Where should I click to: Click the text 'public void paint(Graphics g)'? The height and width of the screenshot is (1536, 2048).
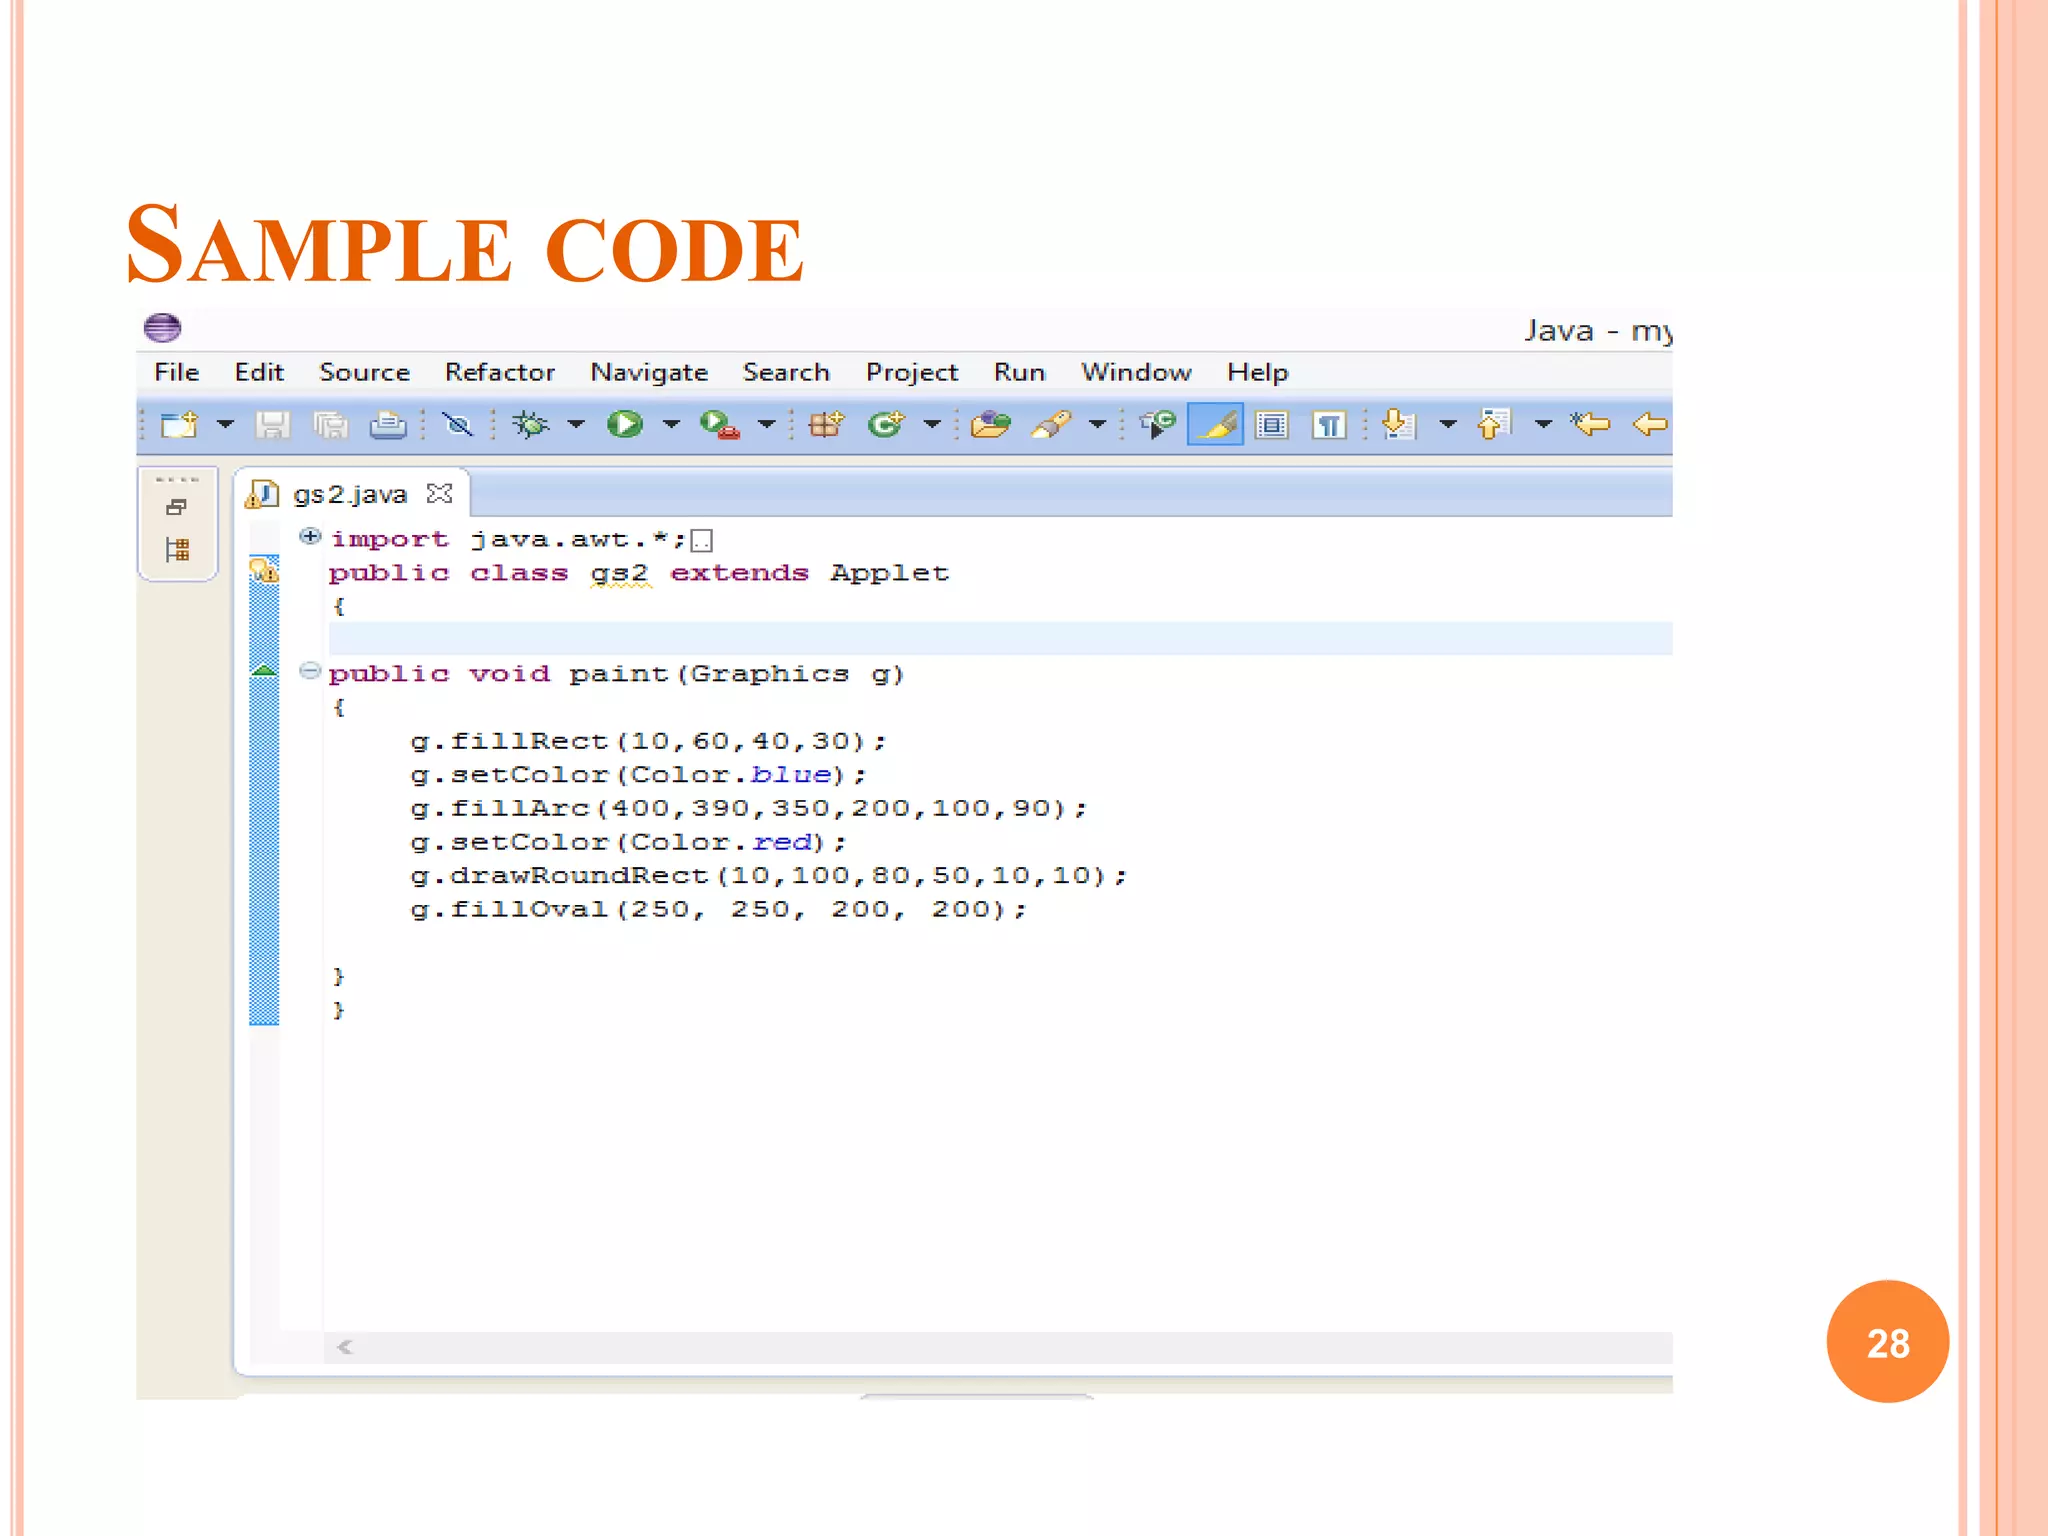coord(617,675)
